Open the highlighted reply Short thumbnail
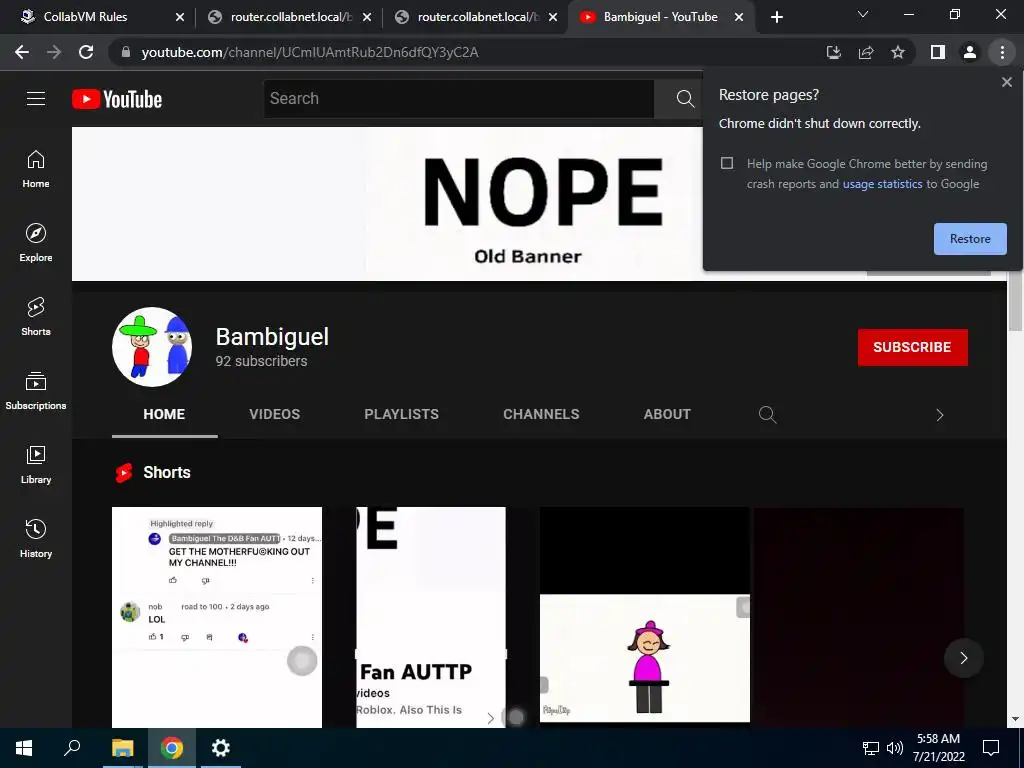Image resolution: width=1024 pixels, height=768 pixels. click(217, 617)
